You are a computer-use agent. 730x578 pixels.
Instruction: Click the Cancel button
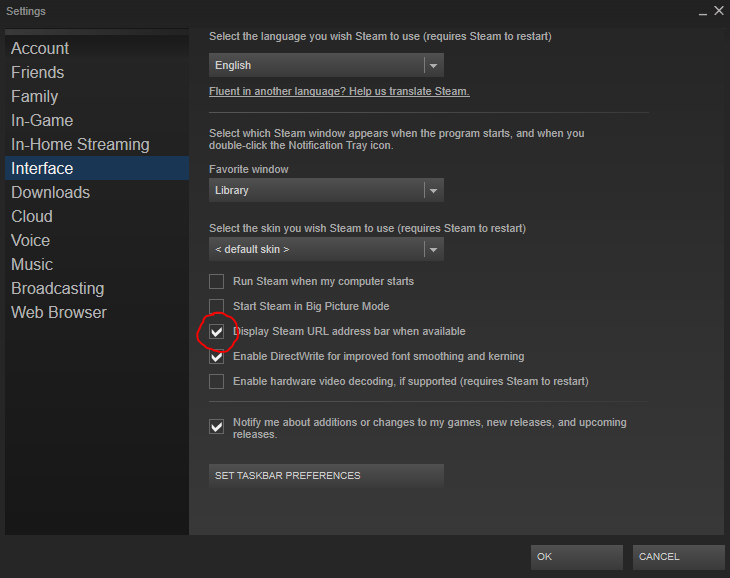[x=678, y=557]
